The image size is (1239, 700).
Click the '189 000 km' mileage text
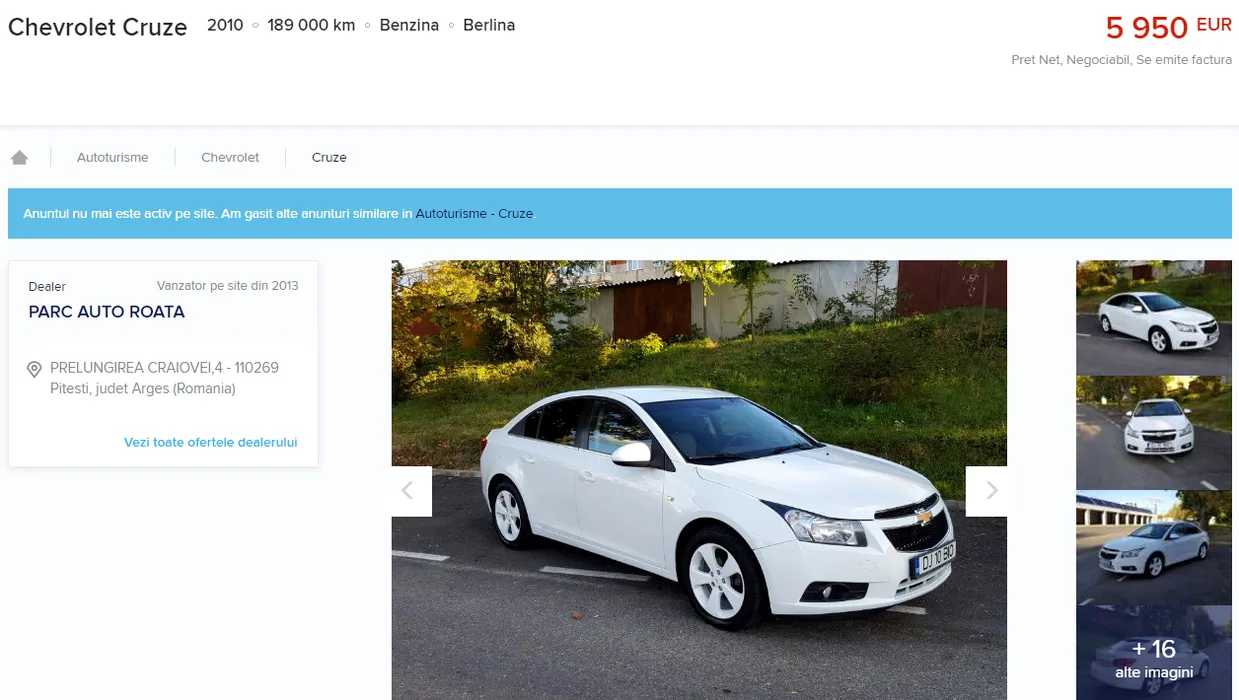311,25
